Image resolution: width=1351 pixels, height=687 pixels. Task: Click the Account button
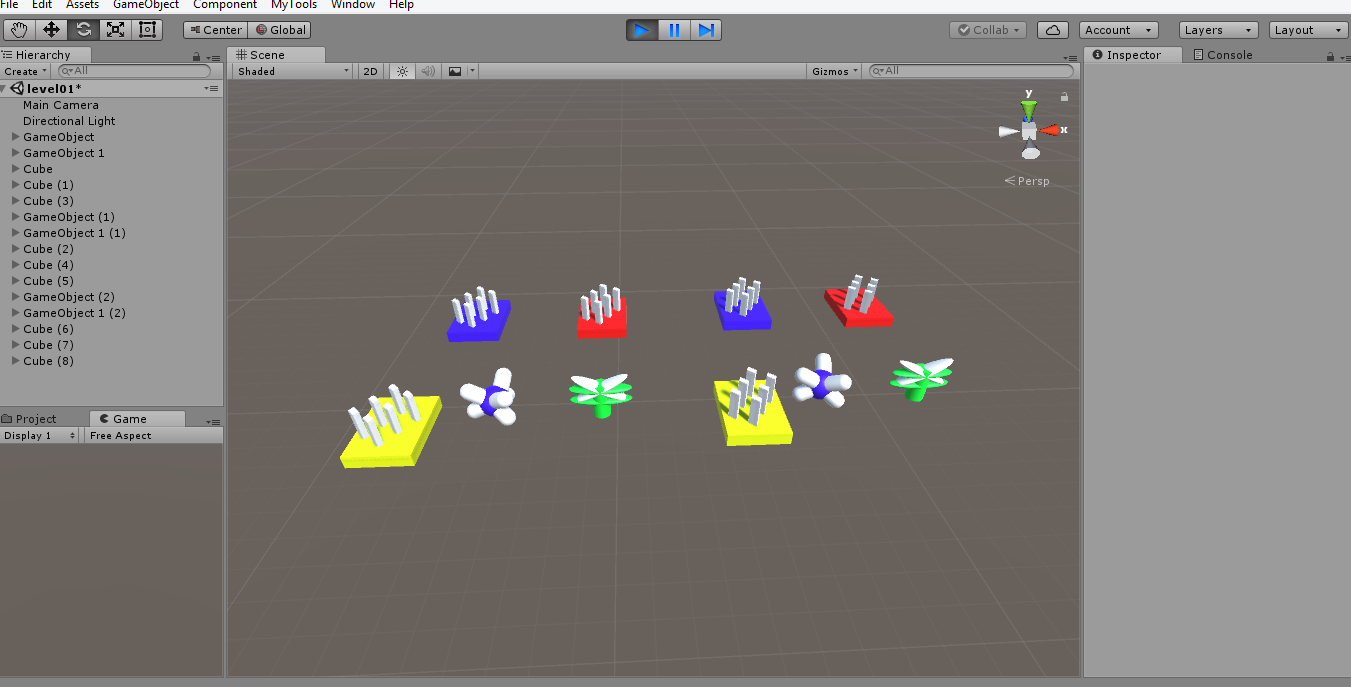(x=1117, y=29)
